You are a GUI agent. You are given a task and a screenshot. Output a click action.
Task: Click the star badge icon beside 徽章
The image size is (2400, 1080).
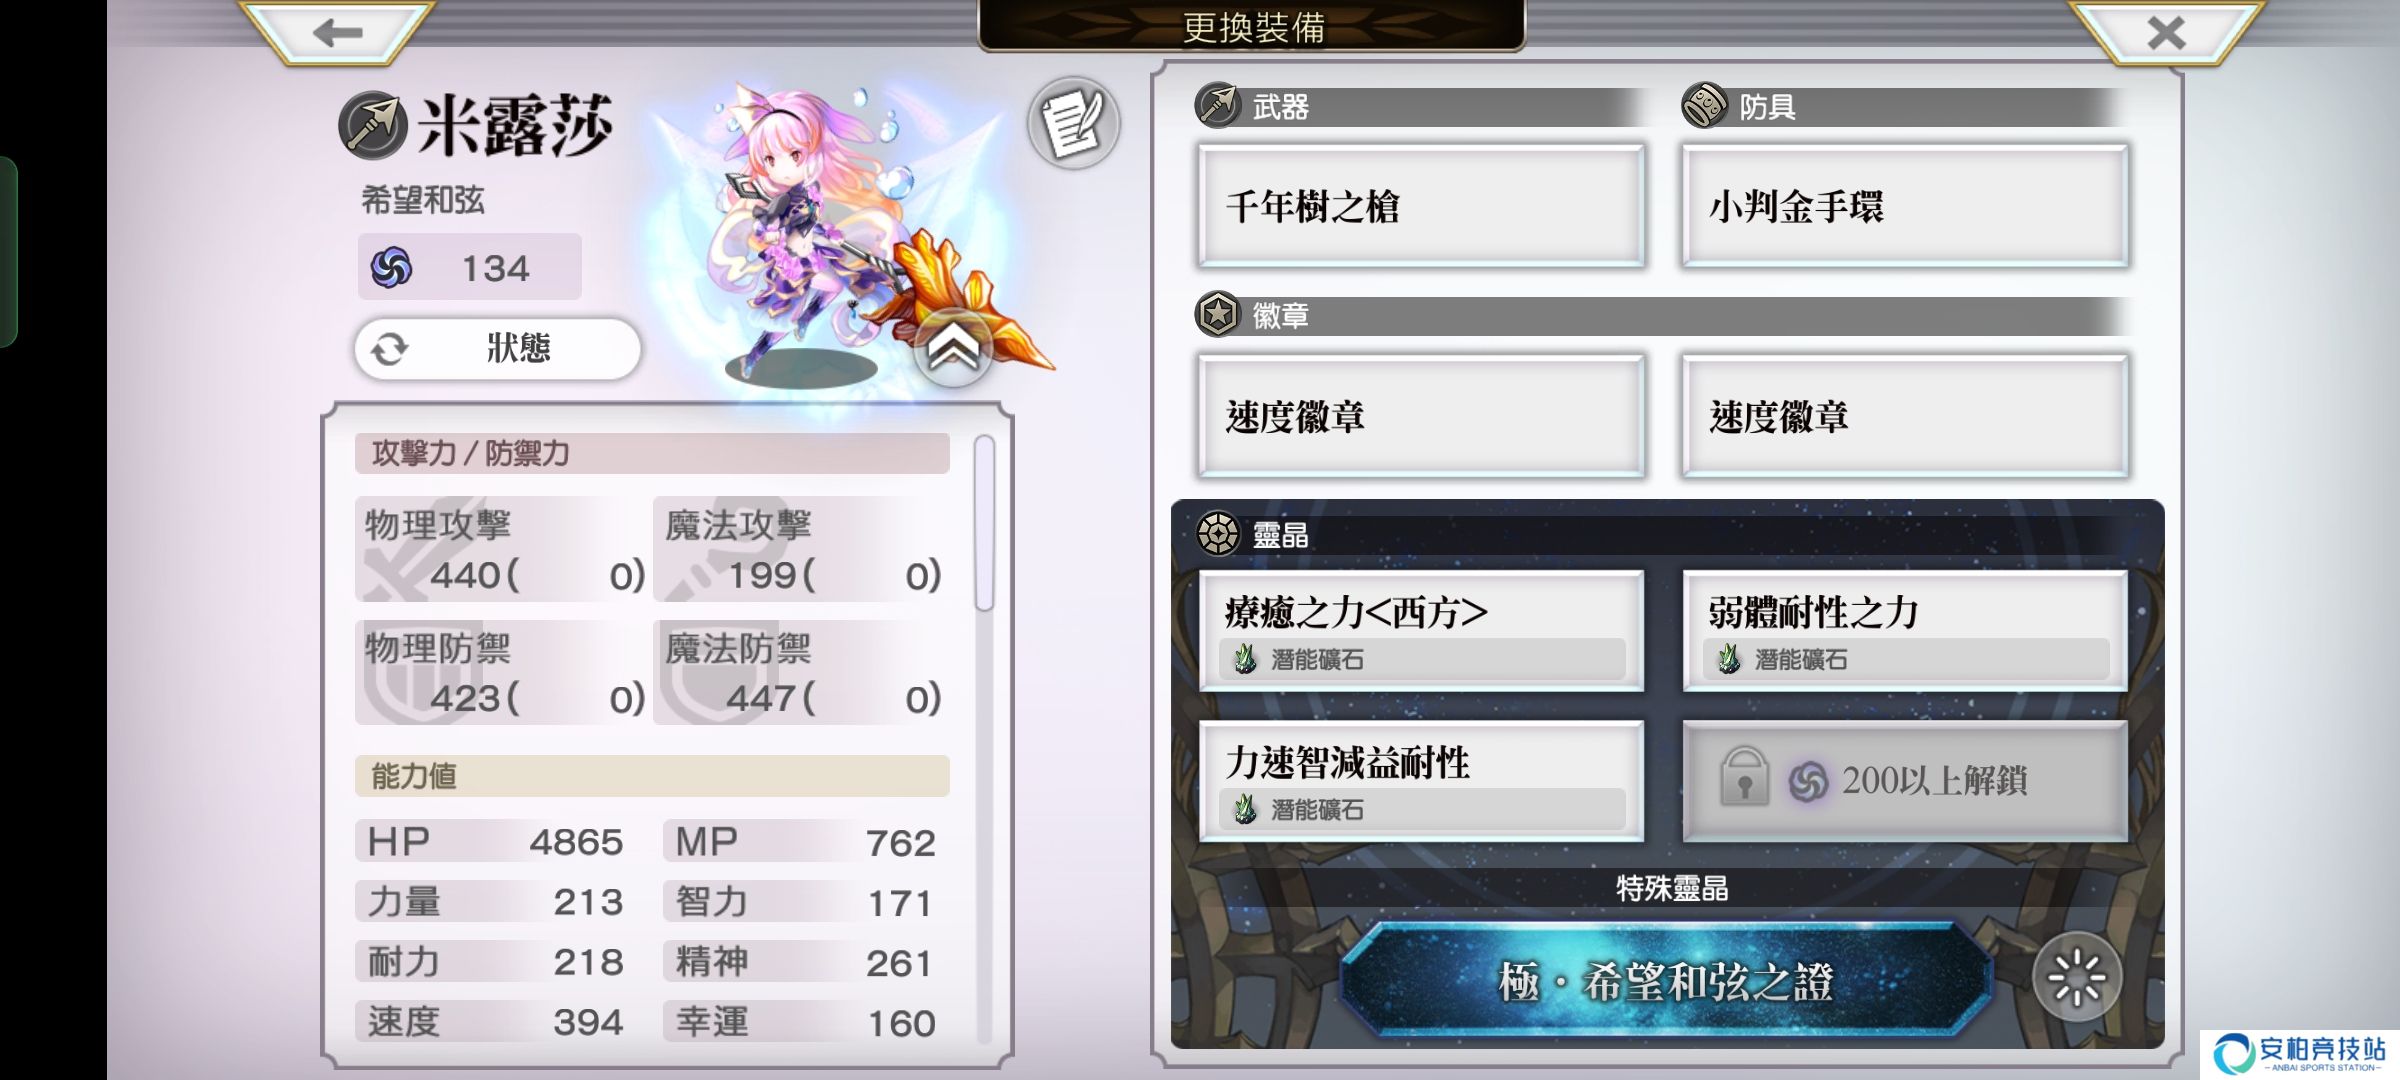1218,315
